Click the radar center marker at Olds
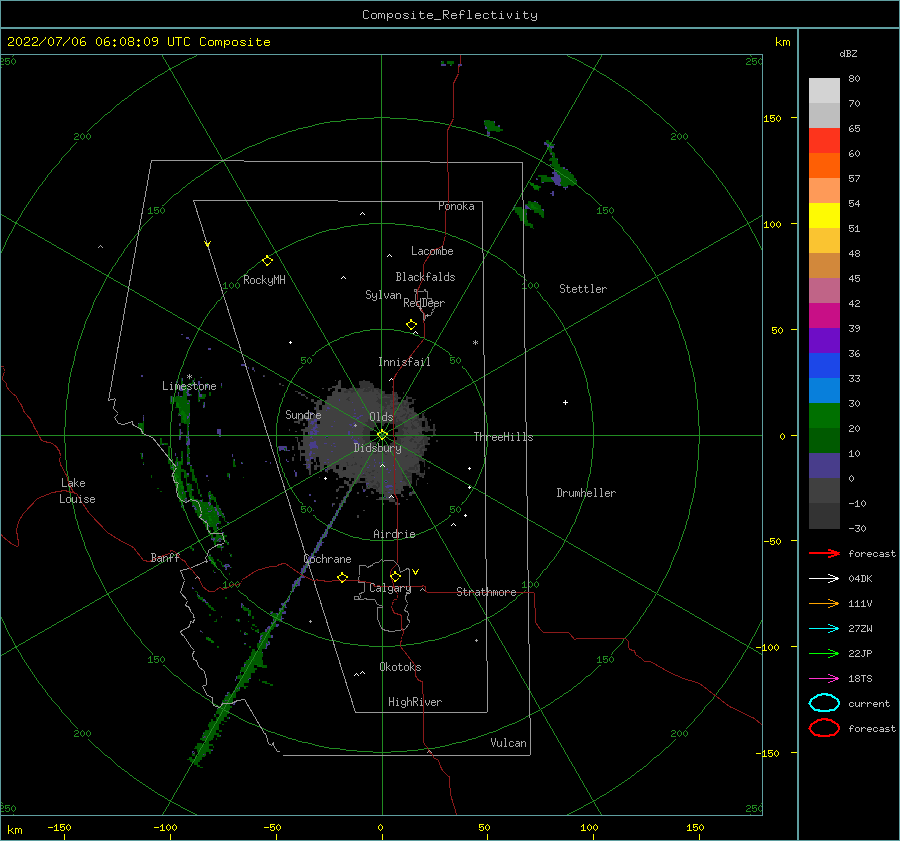The image size is (900, 841). 382,435
